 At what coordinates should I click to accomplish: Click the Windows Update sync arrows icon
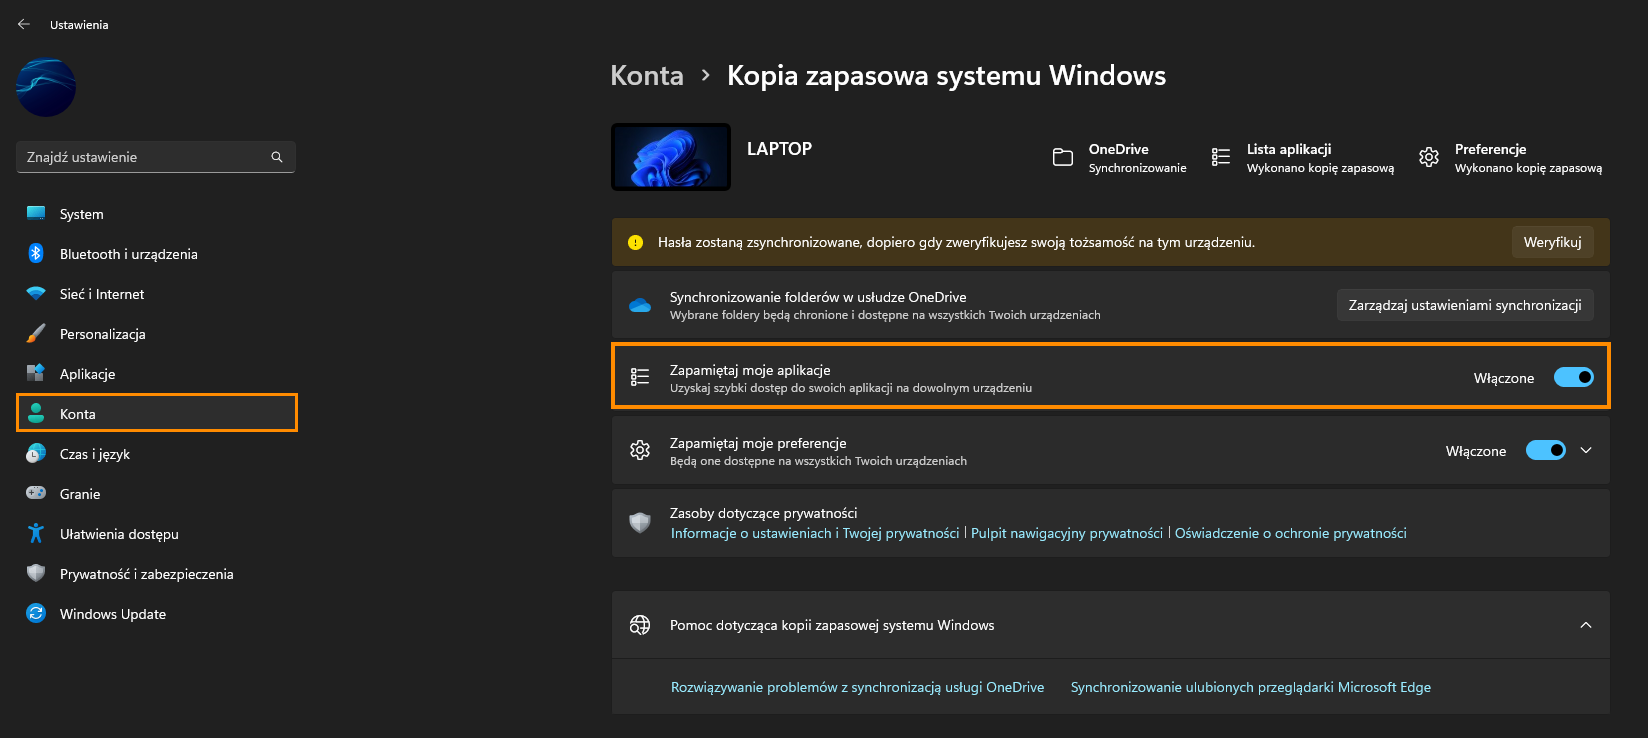[x=36, y=613]
